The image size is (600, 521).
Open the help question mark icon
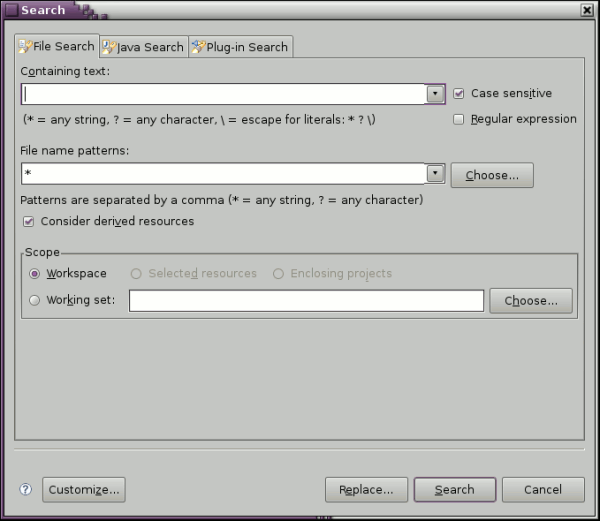26,489
